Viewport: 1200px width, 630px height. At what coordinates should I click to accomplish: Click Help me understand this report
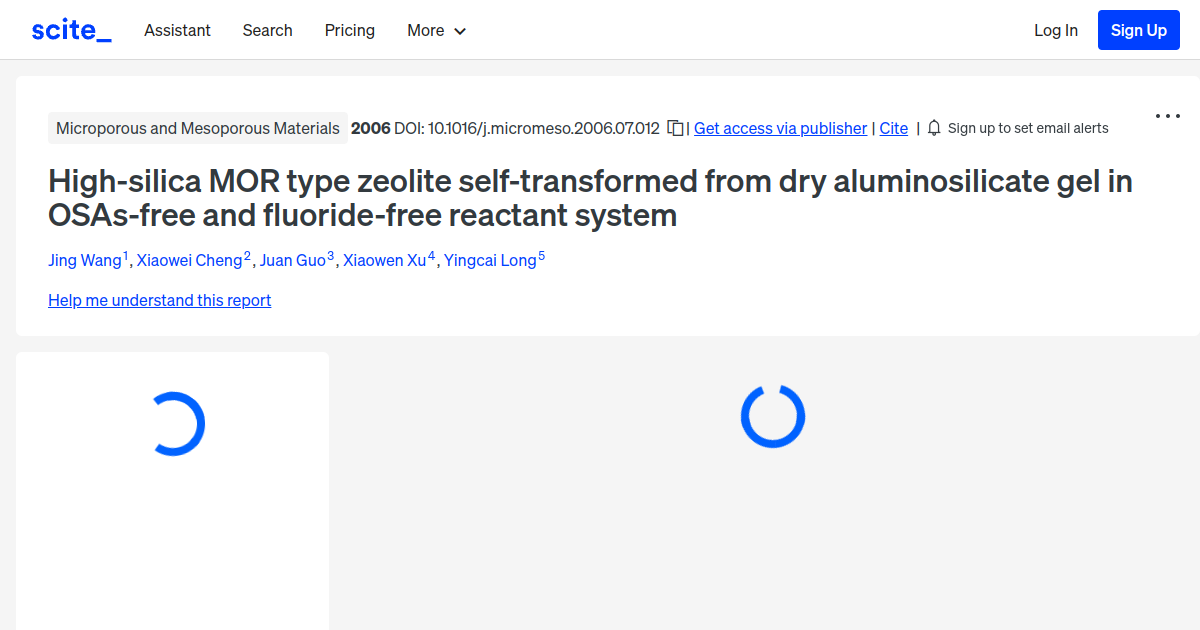(160, 300)
